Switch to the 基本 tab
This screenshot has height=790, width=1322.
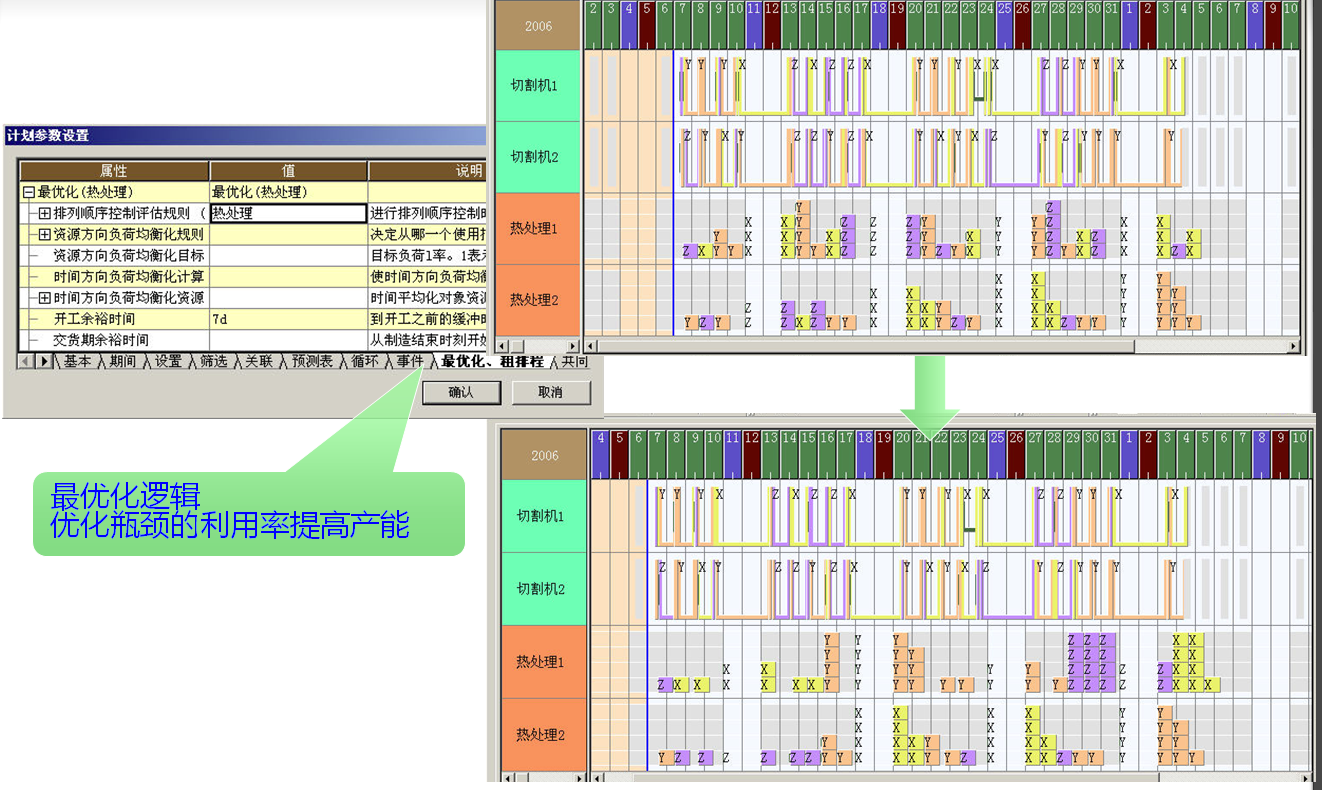pos(77,362)
